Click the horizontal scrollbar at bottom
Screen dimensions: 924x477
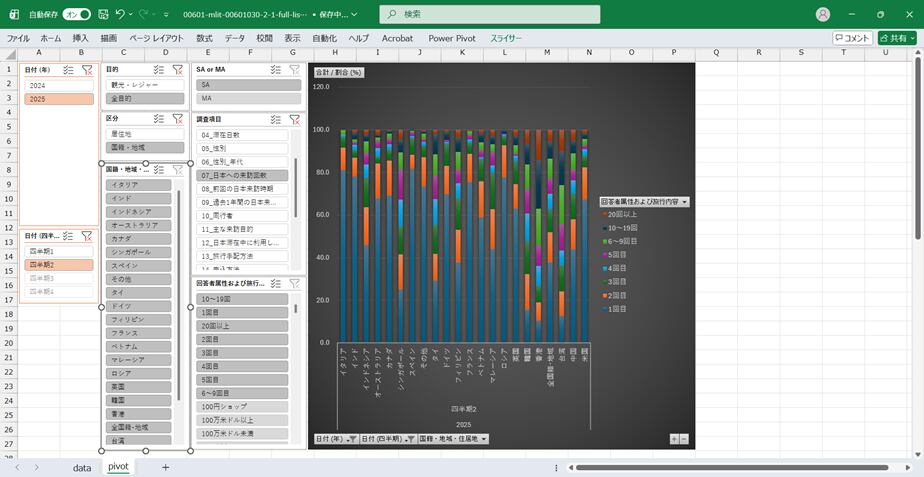[x=732, y=468]
